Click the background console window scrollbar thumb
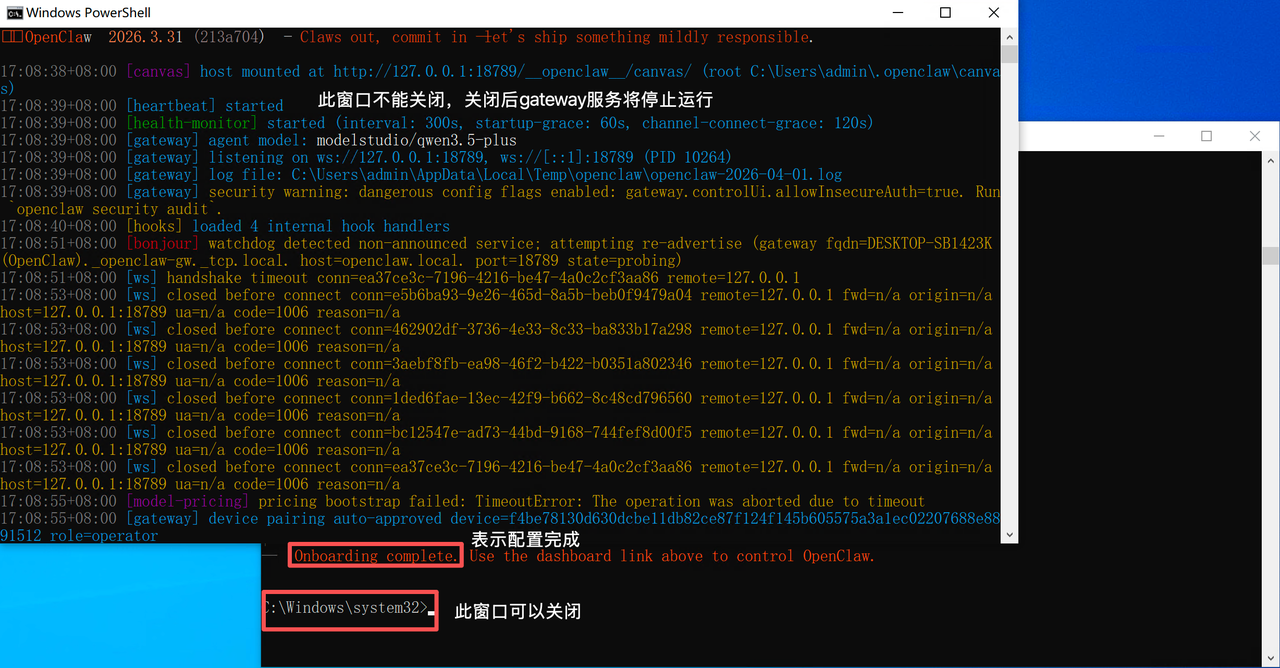1280x668 pixels. tap(1271, 255)
